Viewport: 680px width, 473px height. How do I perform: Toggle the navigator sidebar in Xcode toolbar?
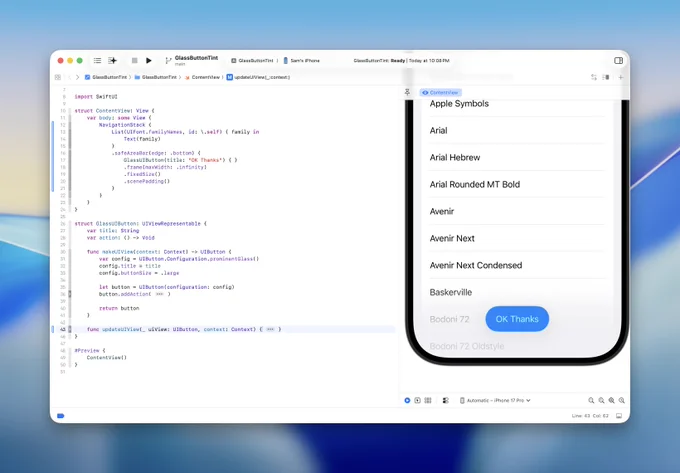(x=98, y=61)
